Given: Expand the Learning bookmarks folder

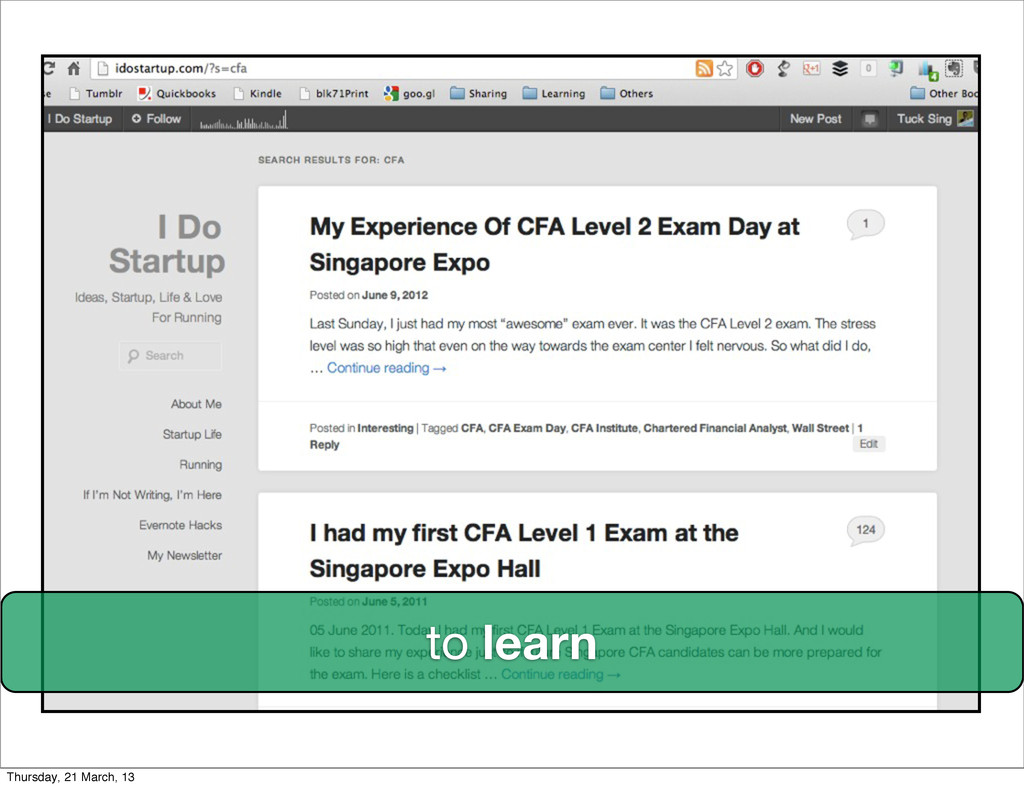Looking at the screenshot, I should coord(554,93).
